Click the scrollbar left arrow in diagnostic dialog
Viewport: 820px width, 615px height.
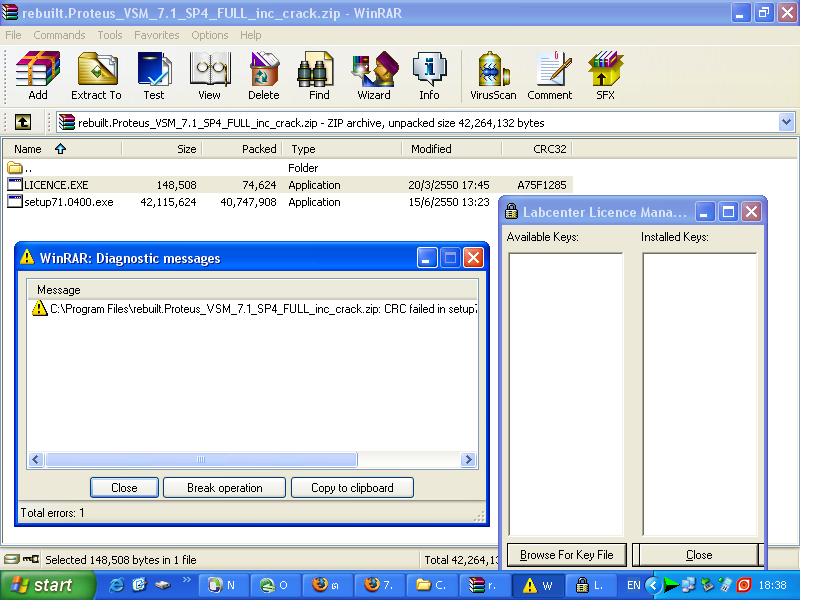36,460
